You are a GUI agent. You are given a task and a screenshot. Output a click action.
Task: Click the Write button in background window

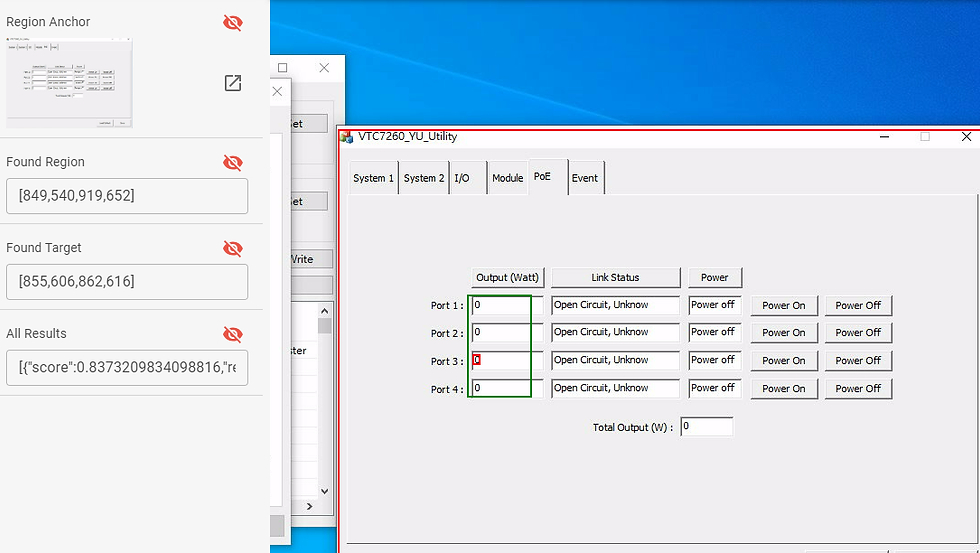(311, 259)
